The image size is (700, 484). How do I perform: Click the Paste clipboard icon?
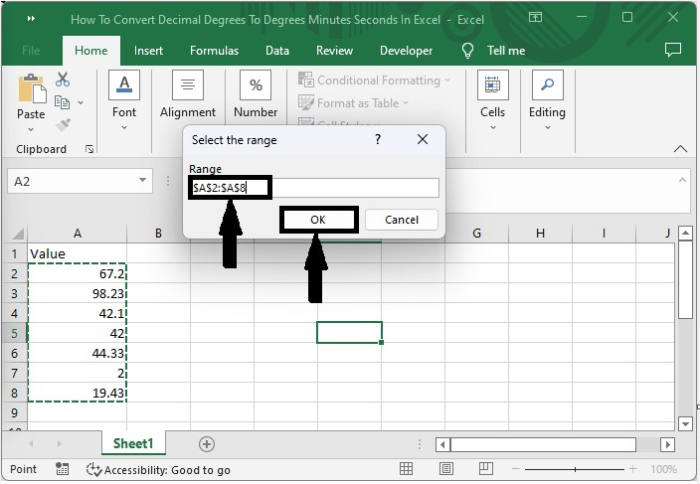tap(31, 88)
